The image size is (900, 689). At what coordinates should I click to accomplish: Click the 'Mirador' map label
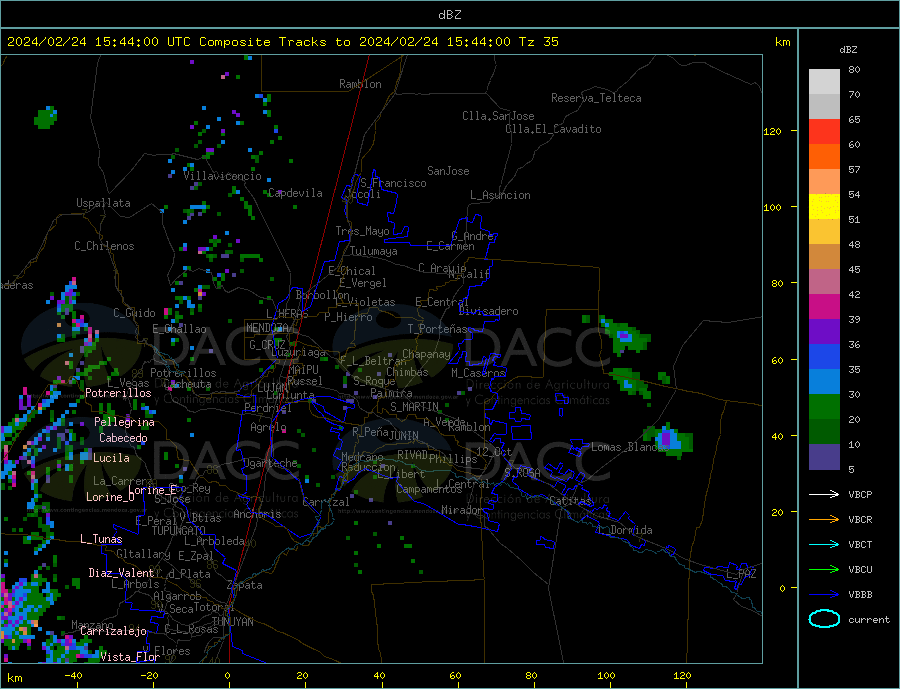click(x=462, y=510)
